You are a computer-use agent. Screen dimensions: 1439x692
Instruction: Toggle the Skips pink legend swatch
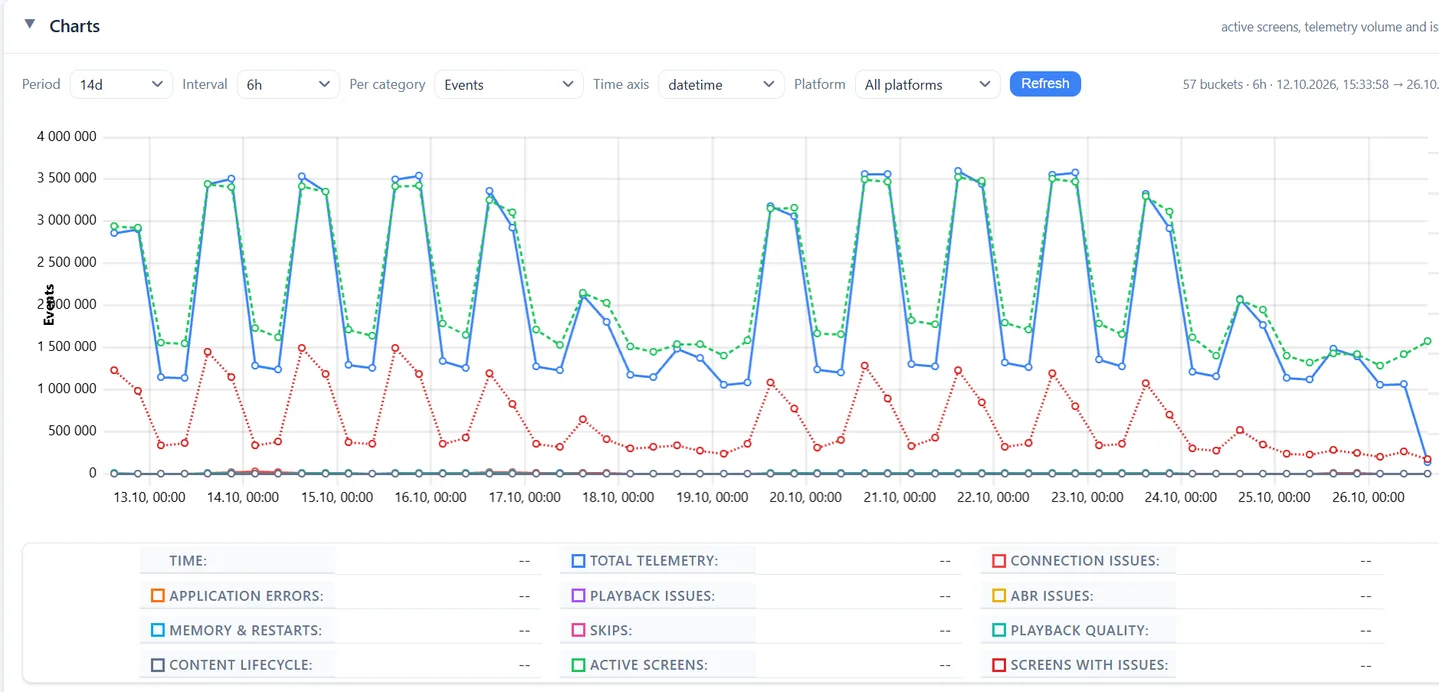click(x=578, y=630)
